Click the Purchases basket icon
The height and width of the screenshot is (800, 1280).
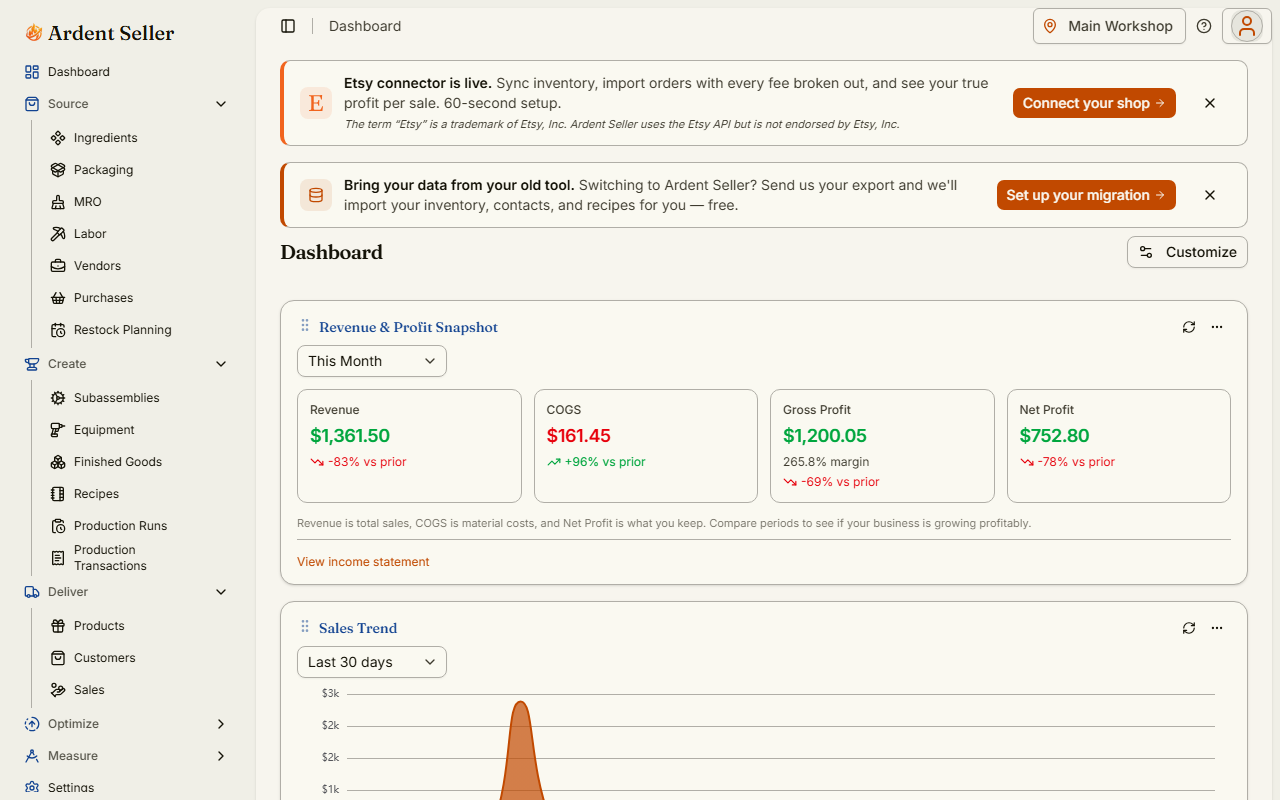58,298
